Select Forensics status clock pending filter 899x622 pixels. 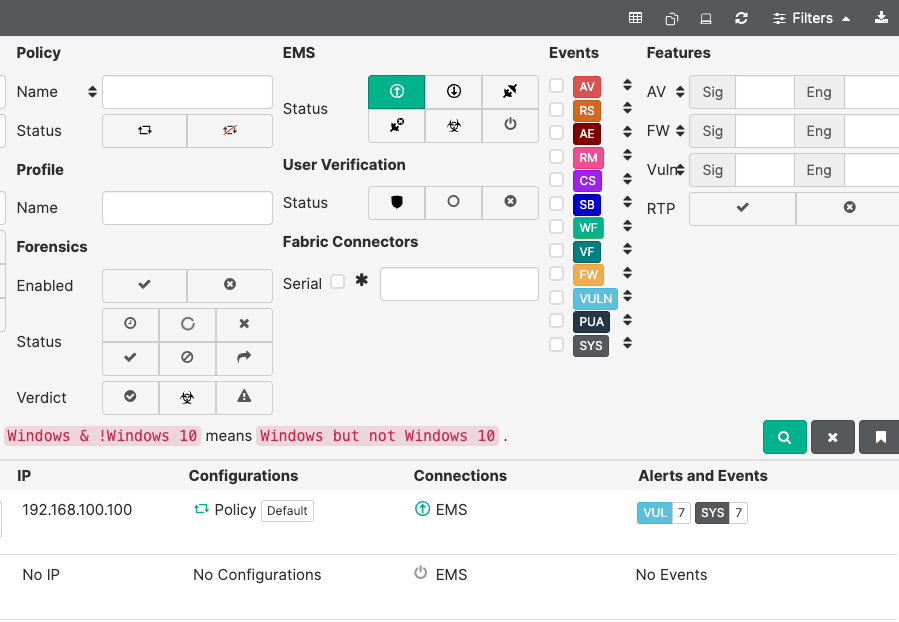(x=131, y=324)
